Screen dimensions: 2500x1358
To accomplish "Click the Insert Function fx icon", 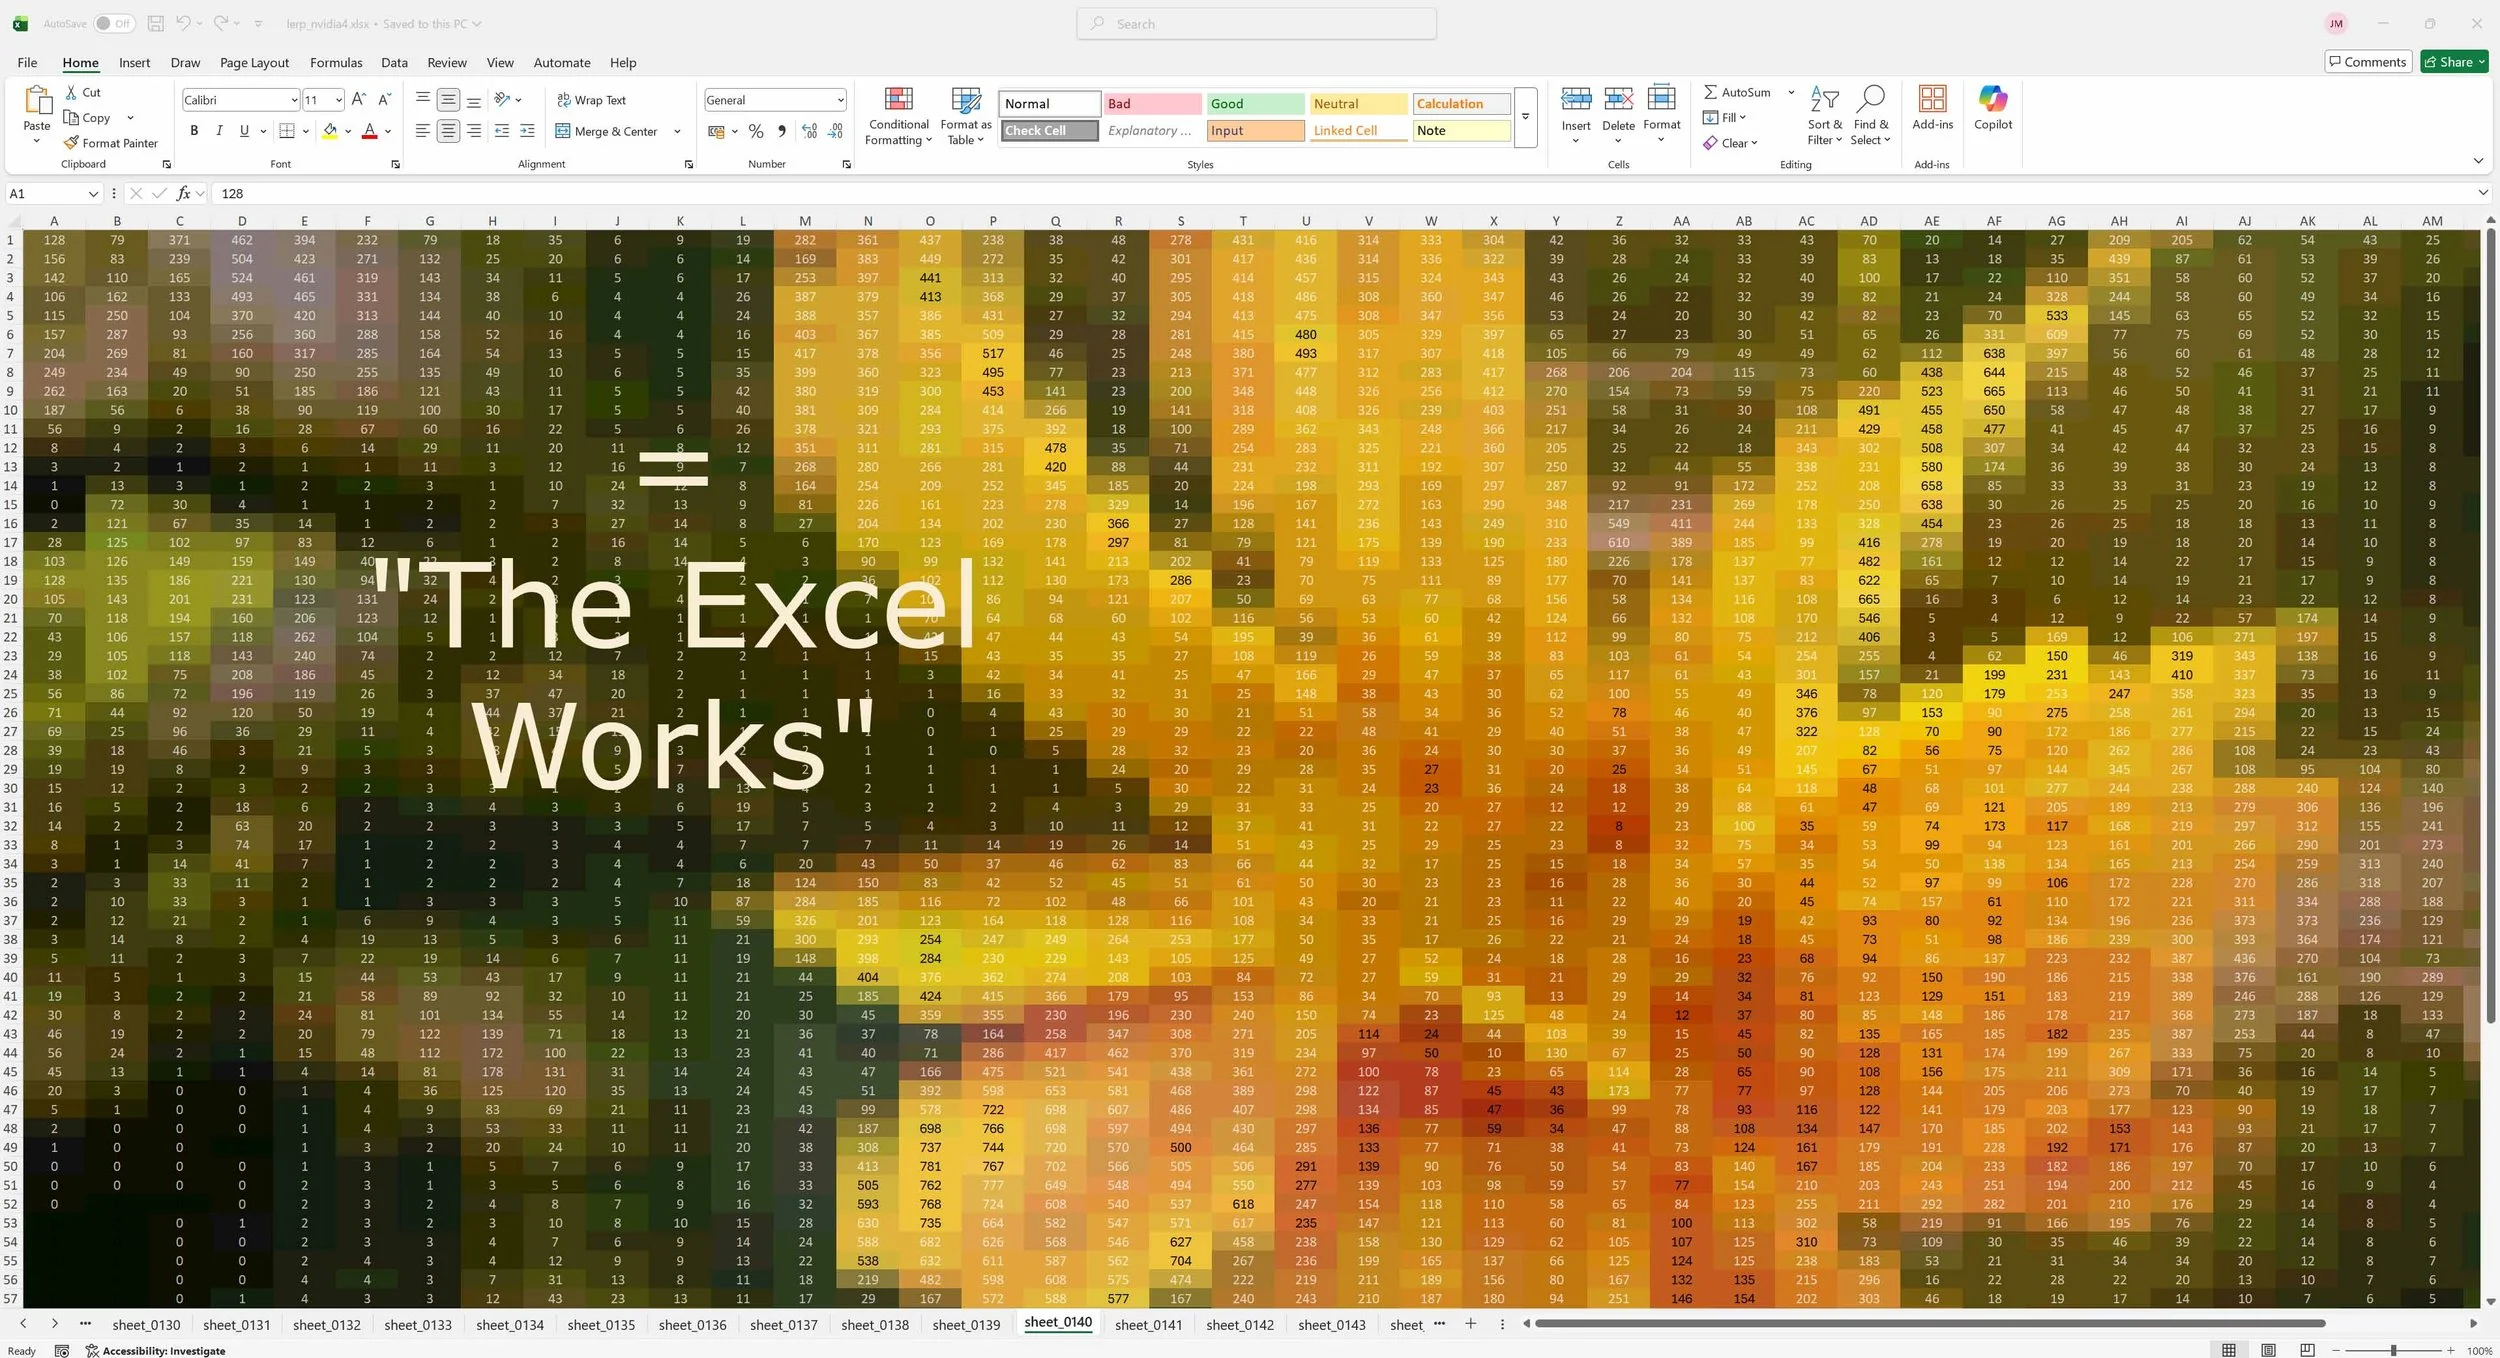I will 184,193.
